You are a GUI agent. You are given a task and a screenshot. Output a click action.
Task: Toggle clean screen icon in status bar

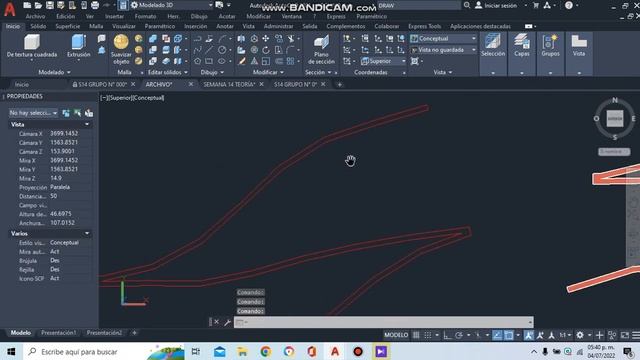coord(624,335)
